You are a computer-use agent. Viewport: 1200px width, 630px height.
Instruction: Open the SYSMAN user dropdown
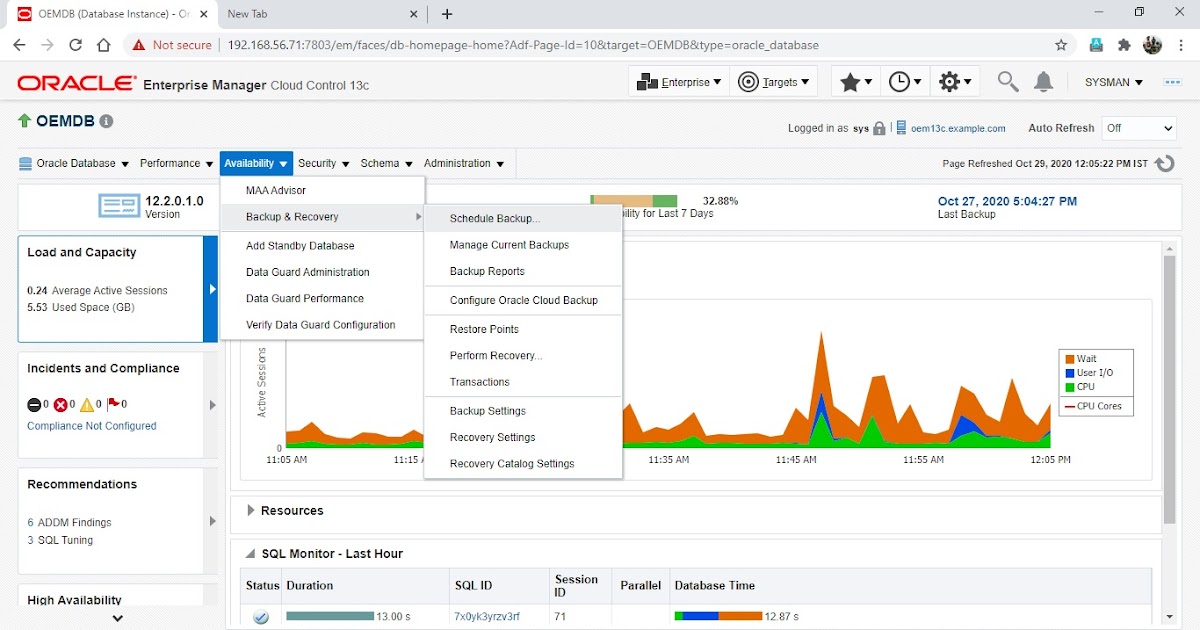1111,82
